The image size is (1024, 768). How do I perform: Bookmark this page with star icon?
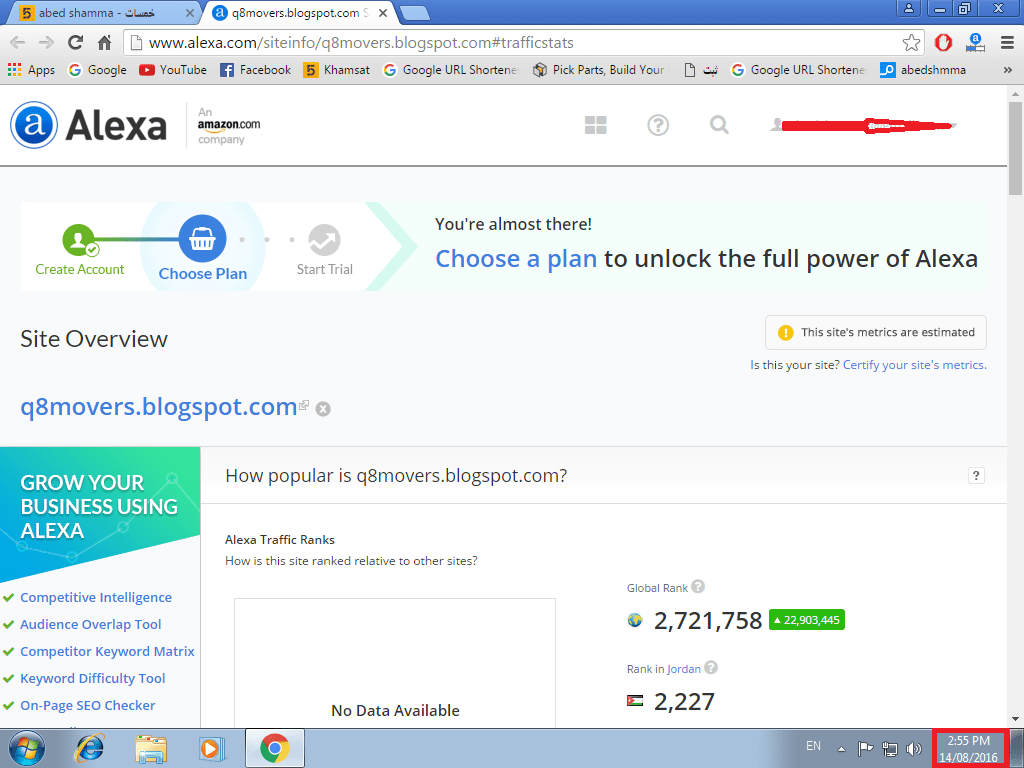coord(911,43)
